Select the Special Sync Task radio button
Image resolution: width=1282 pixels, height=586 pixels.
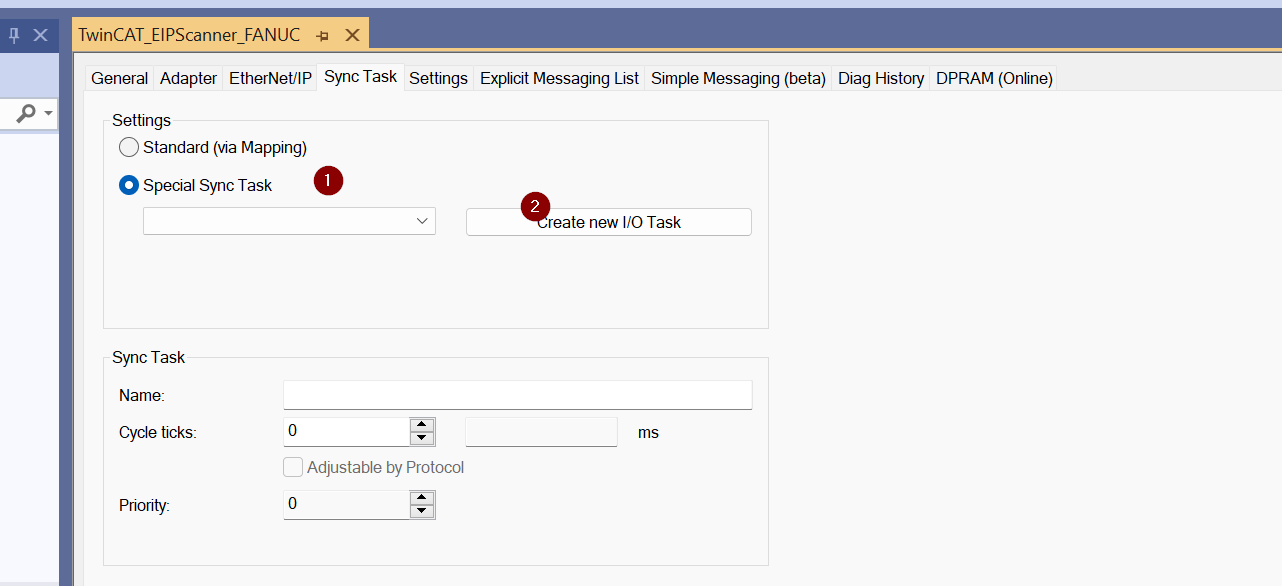tap(129, 185)
